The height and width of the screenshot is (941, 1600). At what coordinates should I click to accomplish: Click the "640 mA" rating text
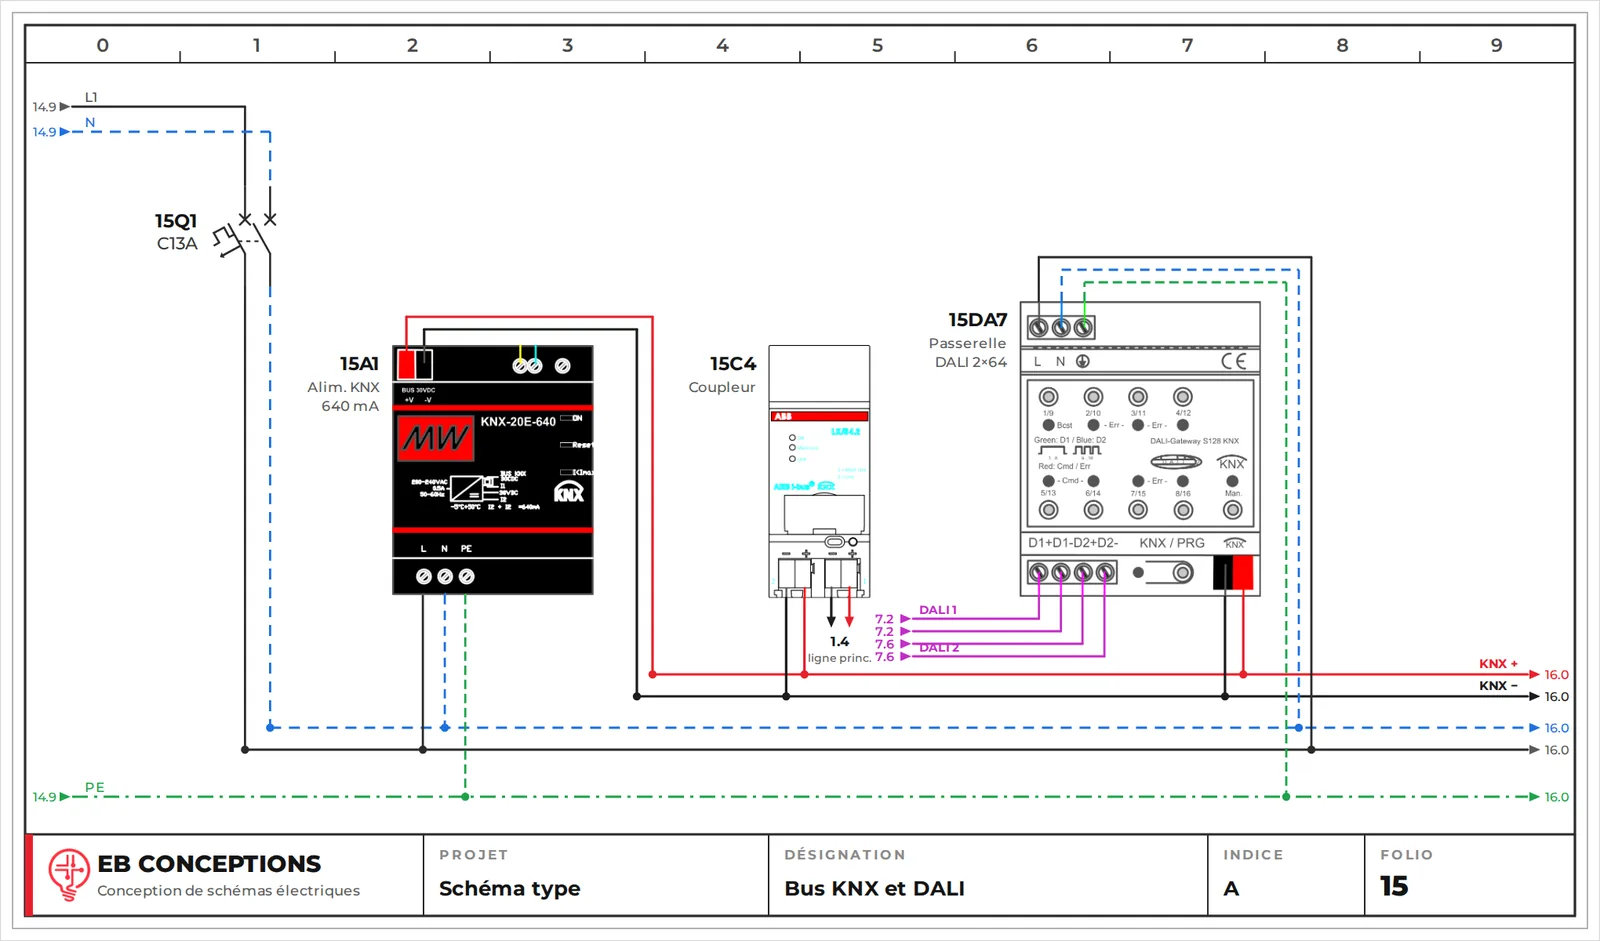[x=350, y=406]
